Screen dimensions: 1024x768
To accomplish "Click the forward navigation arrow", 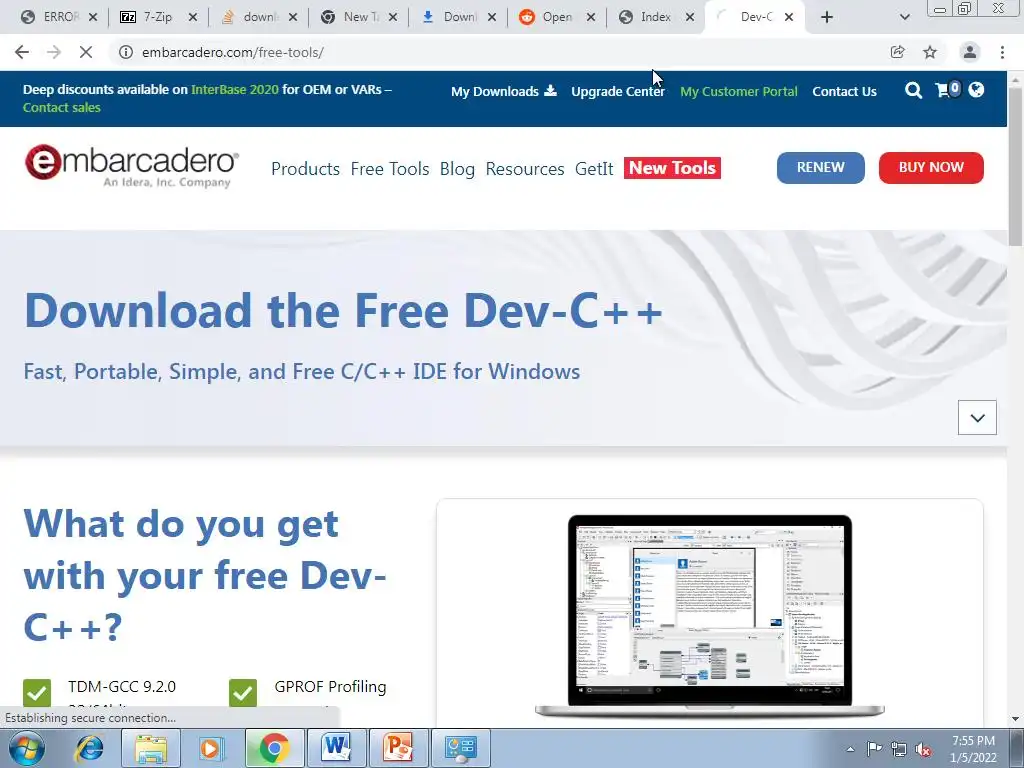I will coord(54,52).
